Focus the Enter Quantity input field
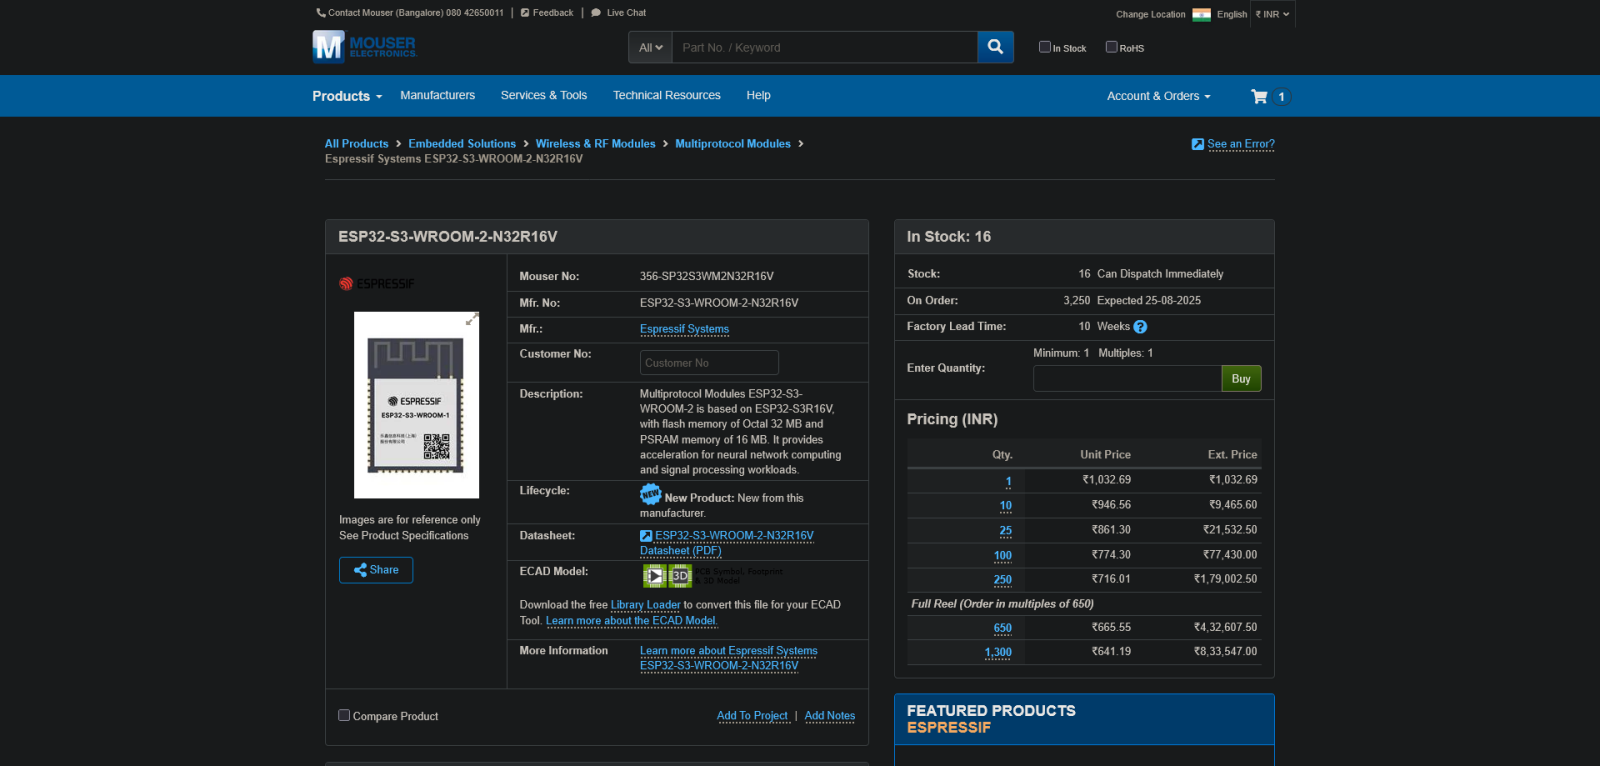The width and height of the screenshot is (1600, 766). (1127, 379)
